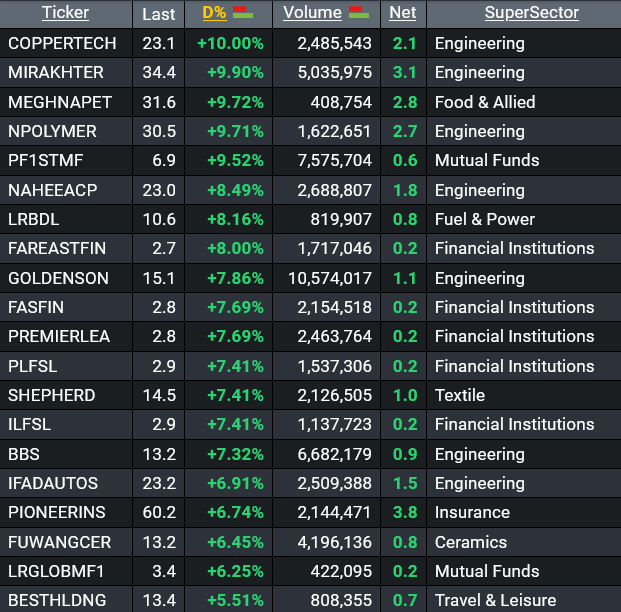Sort table by Ticker column header
The image size is (621, 612).
pos(65,13)
